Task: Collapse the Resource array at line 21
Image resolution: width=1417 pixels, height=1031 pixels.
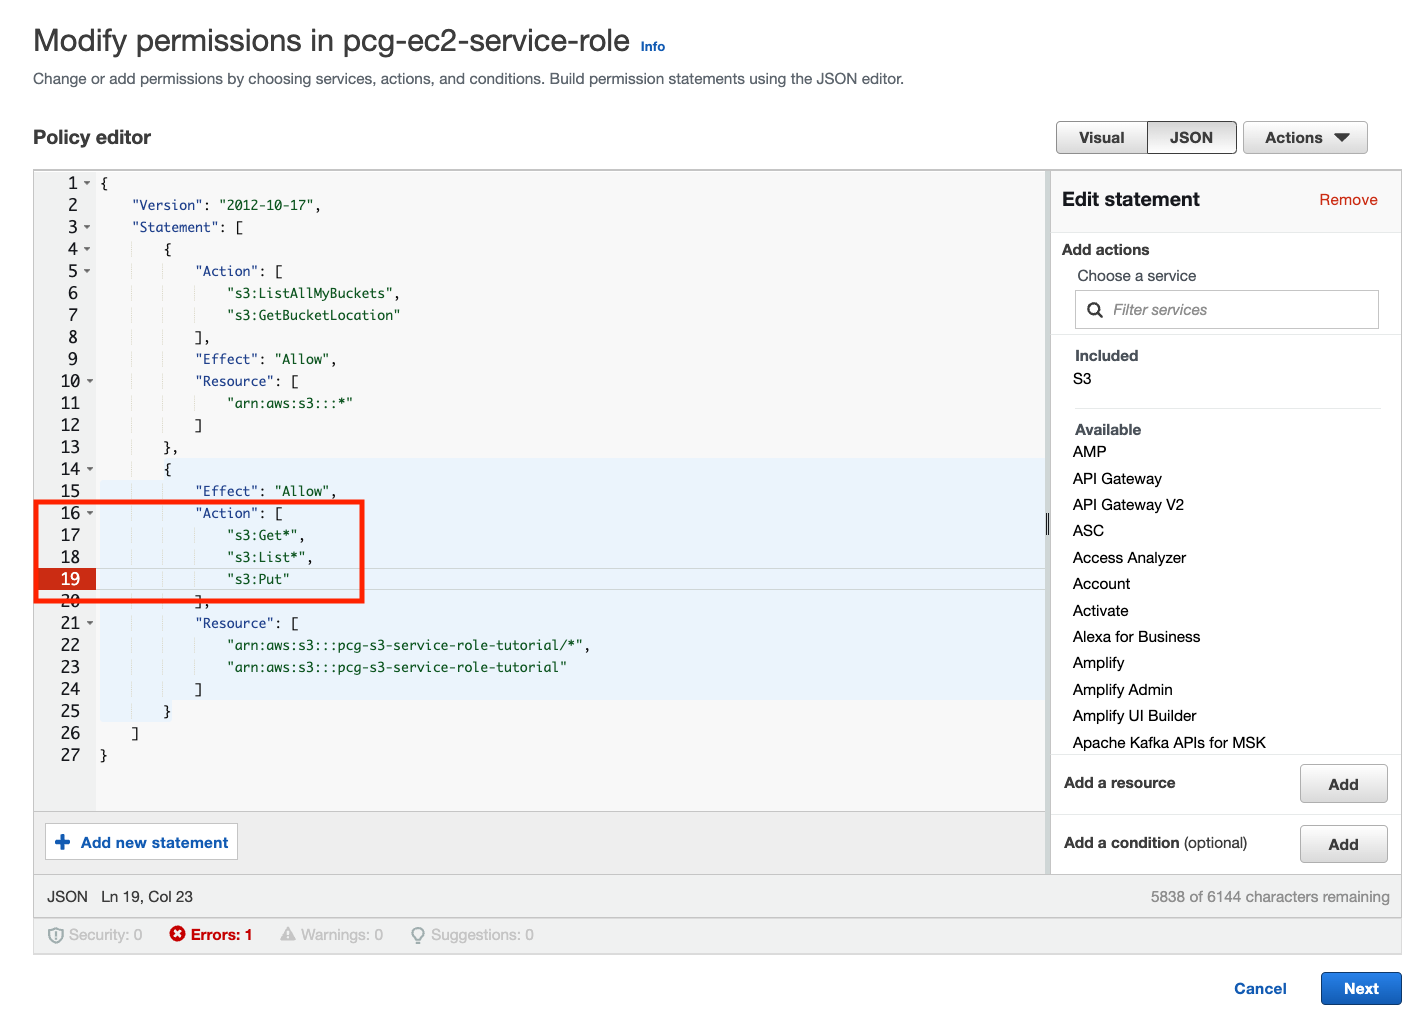Action: pyautogui.click(x=90, y=623)
